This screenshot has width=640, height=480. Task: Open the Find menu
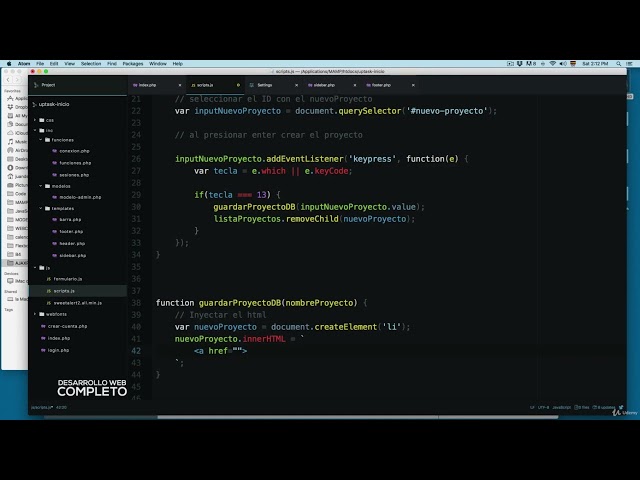(112, 64)
